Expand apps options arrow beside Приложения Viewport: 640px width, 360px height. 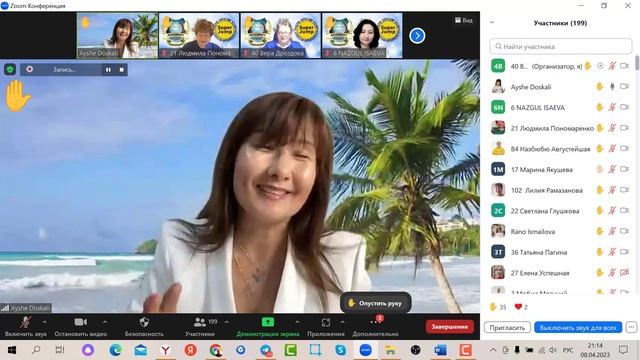pyautogui.click(x=342, y=322)
